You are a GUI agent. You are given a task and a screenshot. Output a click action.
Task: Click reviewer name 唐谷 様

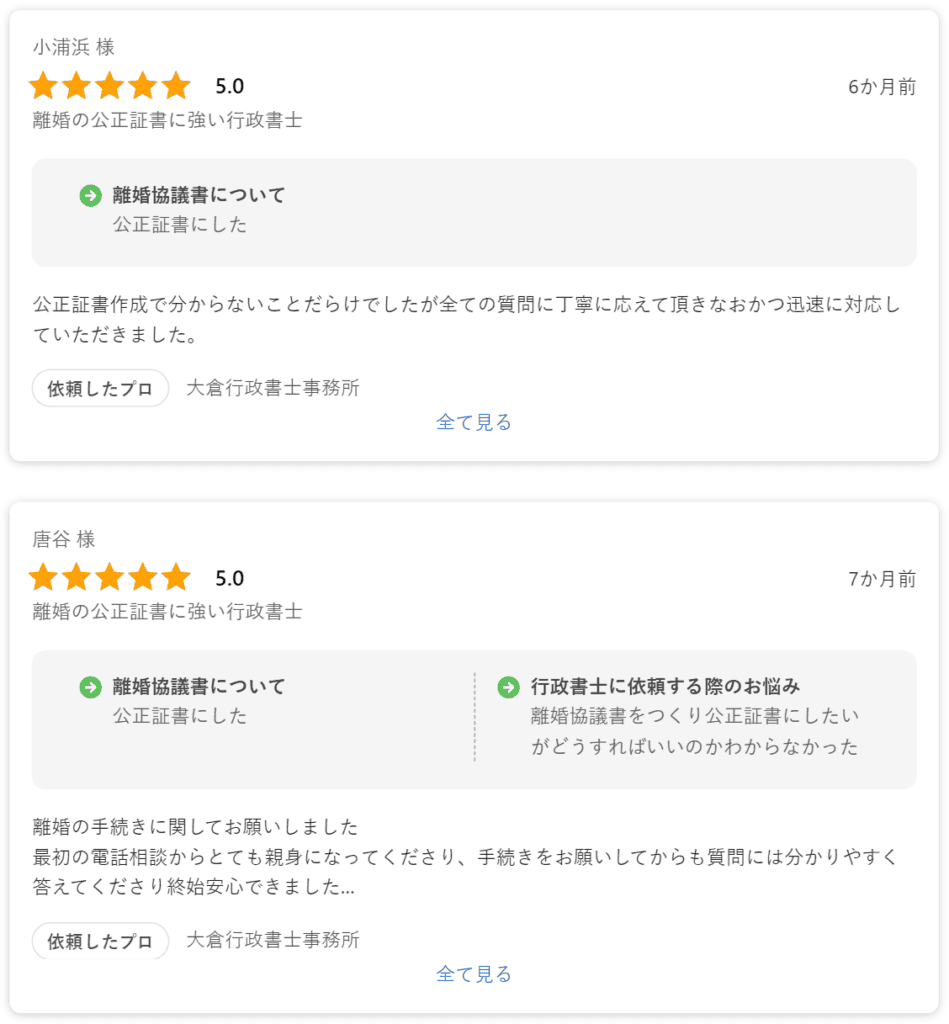pyautogui.click(x=64, y=540)
